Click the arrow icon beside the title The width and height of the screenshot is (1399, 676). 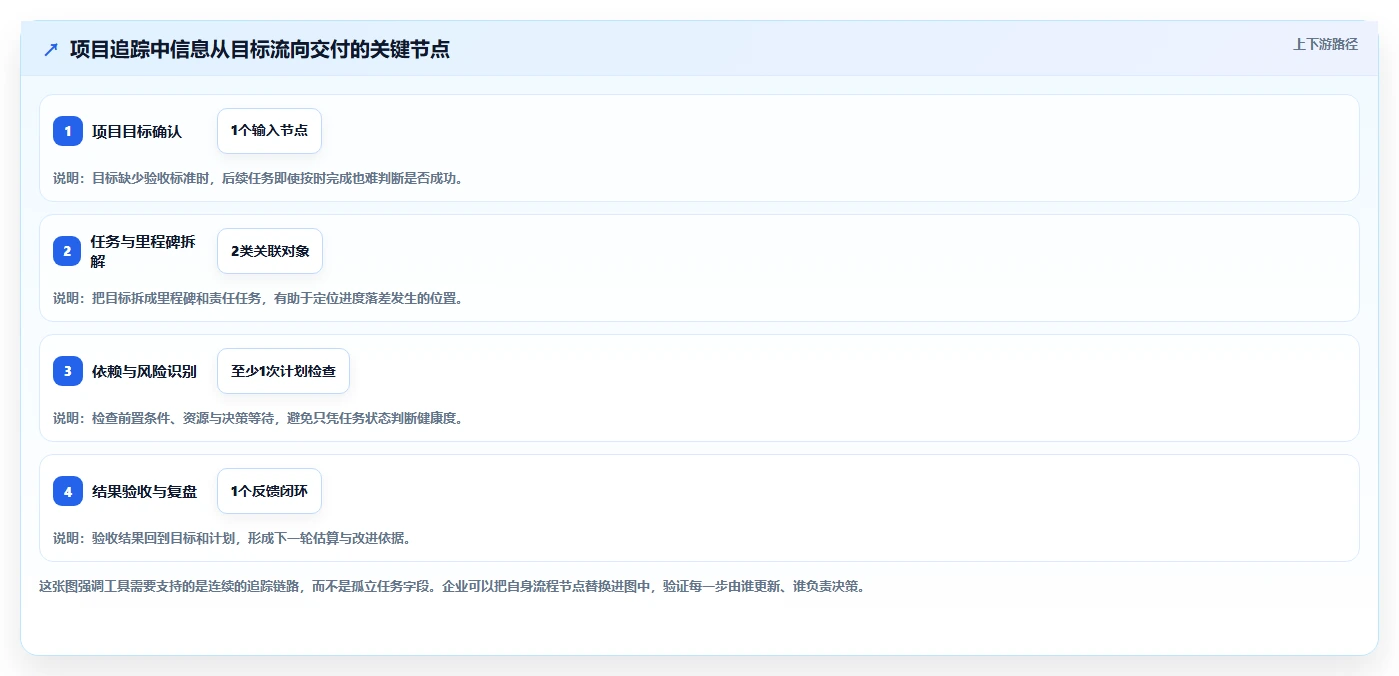point(51,49)
